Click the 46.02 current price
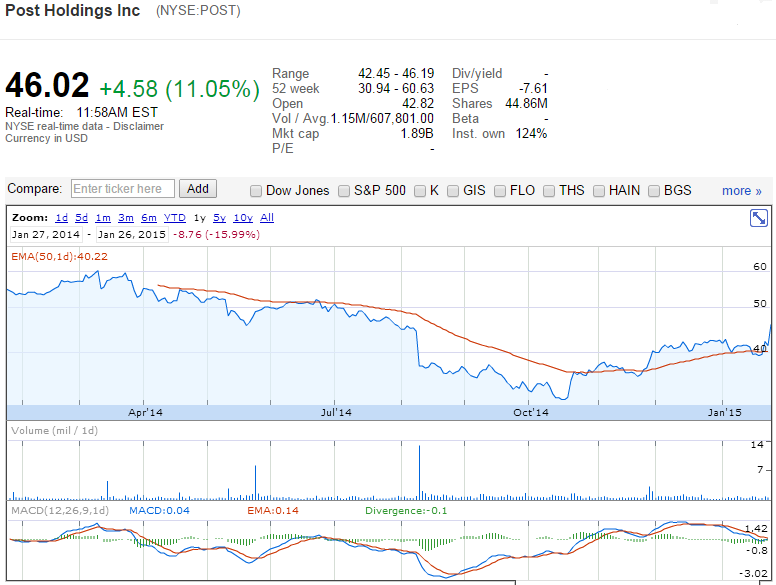Viewport: 776px width, 585px height. click(47, 85)
